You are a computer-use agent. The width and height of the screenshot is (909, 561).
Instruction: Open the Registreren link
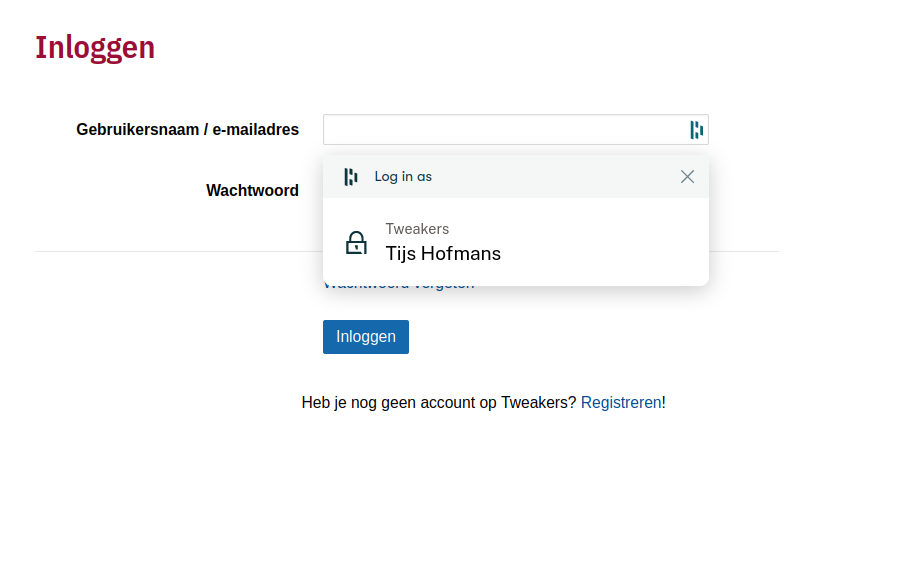(x=620, y=403)
